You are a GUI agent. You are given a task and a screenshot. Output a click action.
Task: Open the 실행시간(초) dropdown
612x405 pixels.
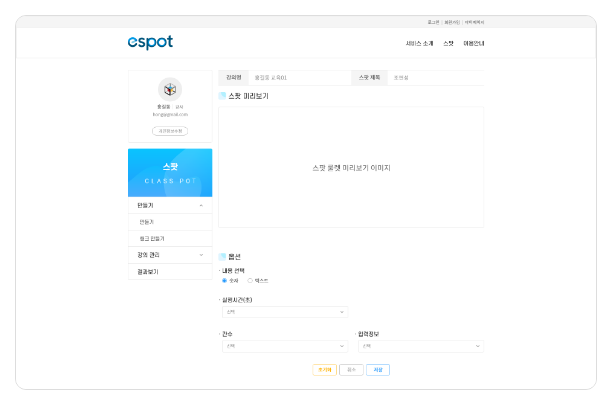tap(284, 312)
